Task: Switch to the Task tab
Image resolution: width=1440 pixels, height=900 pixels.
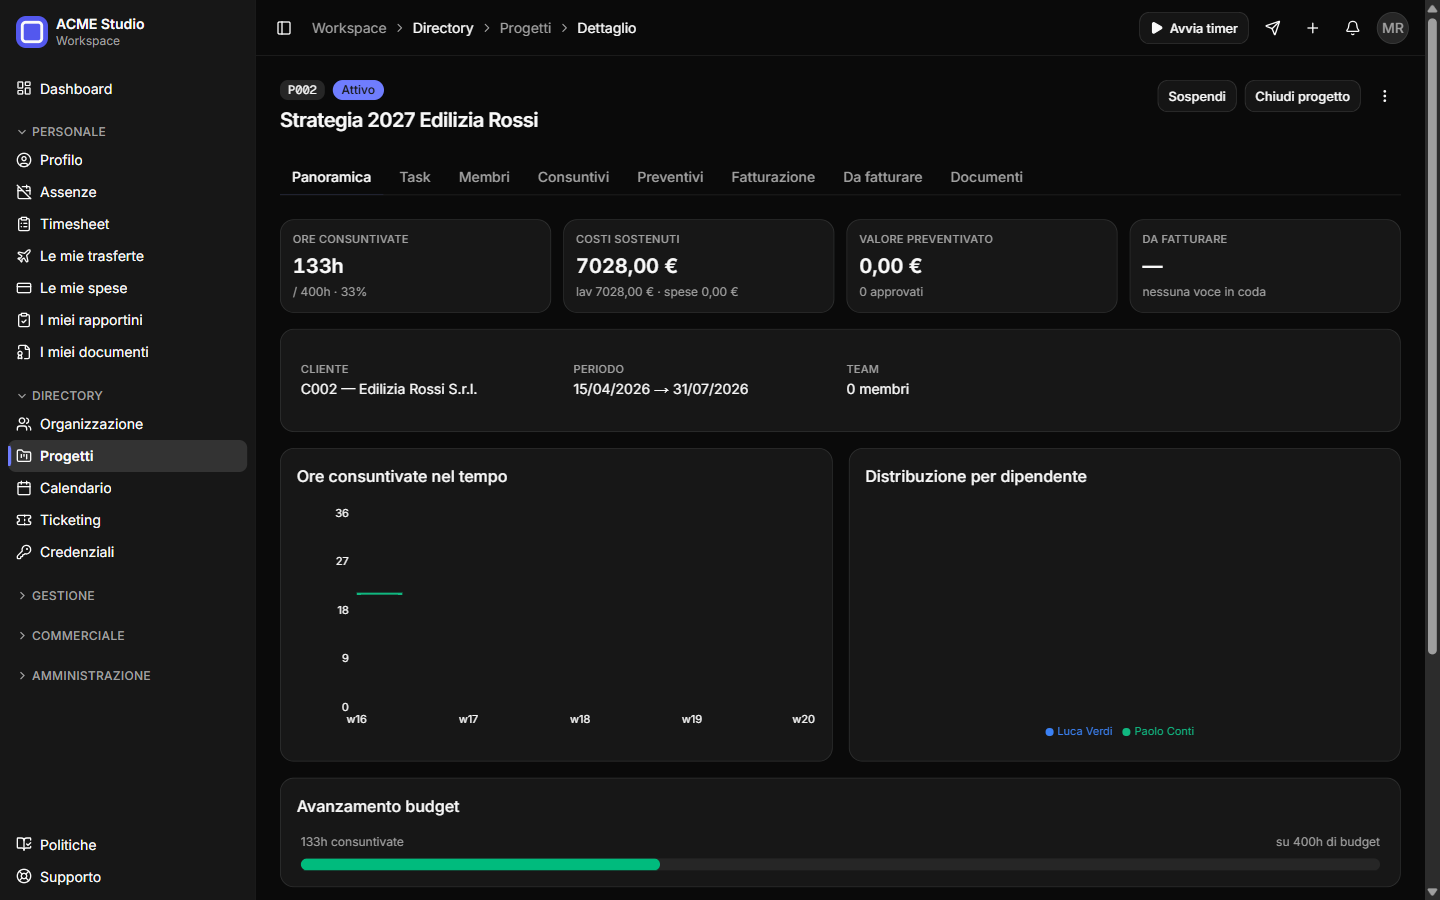Action: (415, 177)
